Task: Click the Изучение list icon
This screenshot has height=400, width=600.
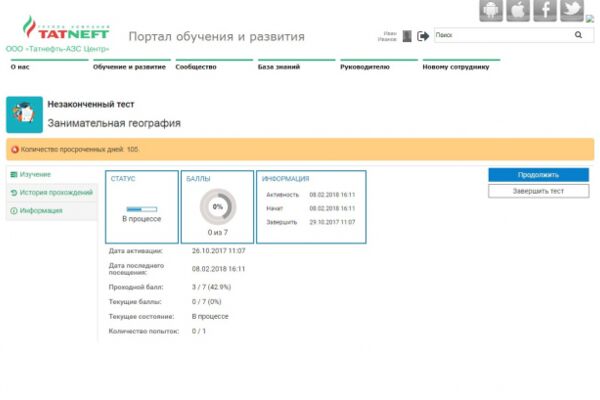Action: pyautogui.click(x=14, y=175)
